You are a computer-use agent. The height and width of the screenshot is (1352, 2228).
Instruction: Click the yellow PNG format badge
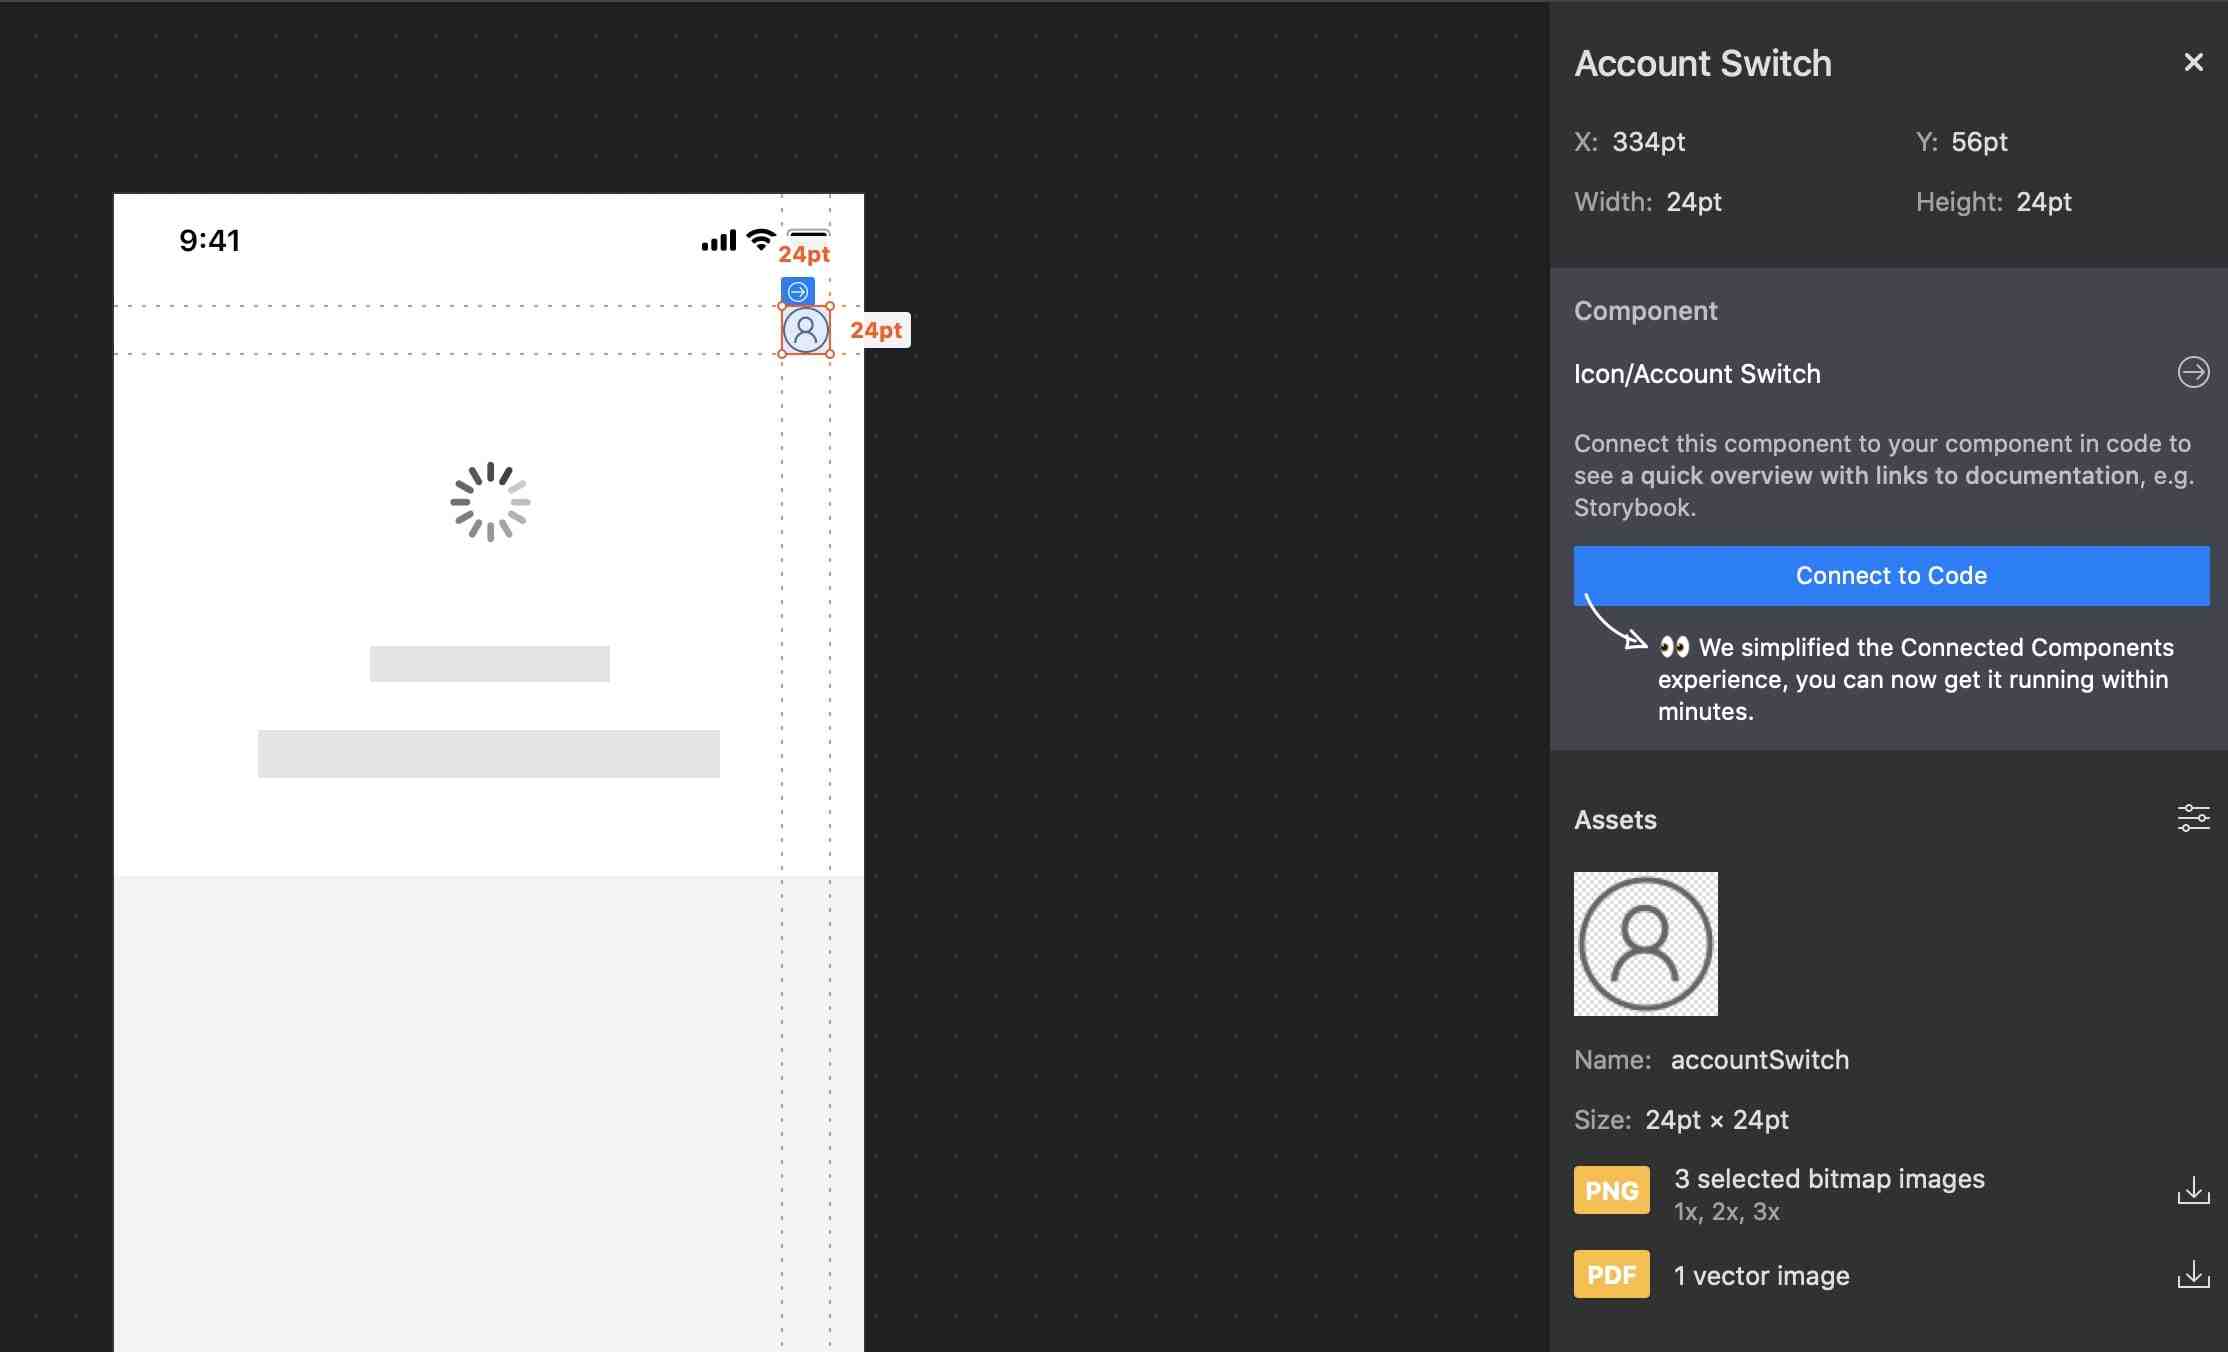click(x=1611, y=1190)
